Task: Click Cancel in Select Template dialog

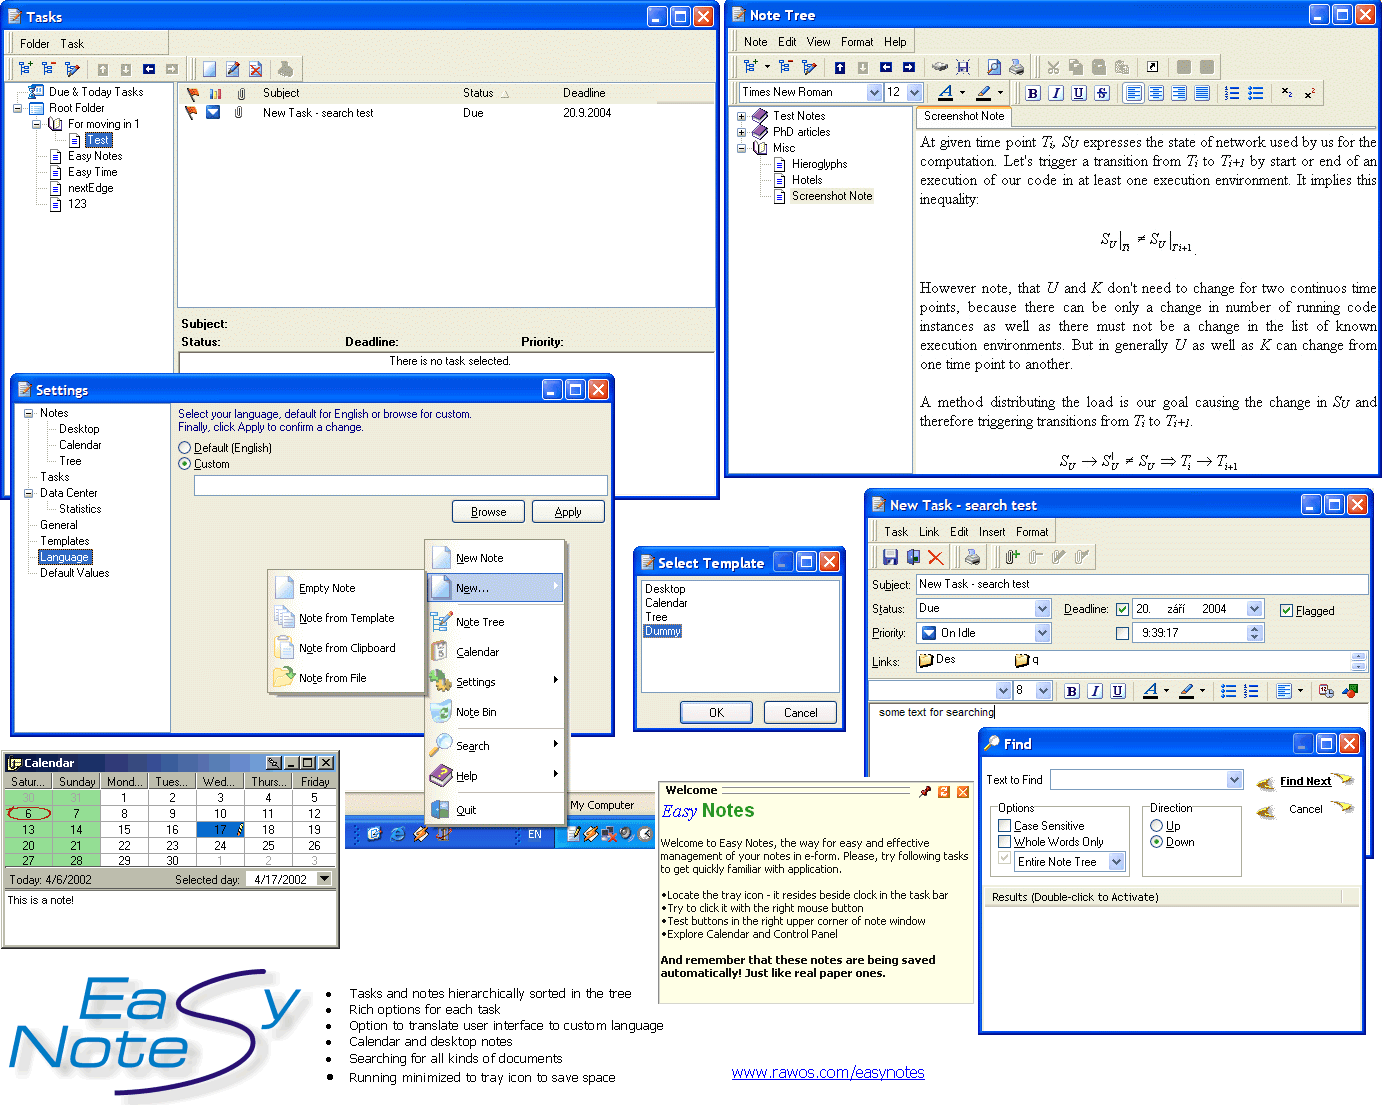Action: pyautogui.click(x=801, y=713)
